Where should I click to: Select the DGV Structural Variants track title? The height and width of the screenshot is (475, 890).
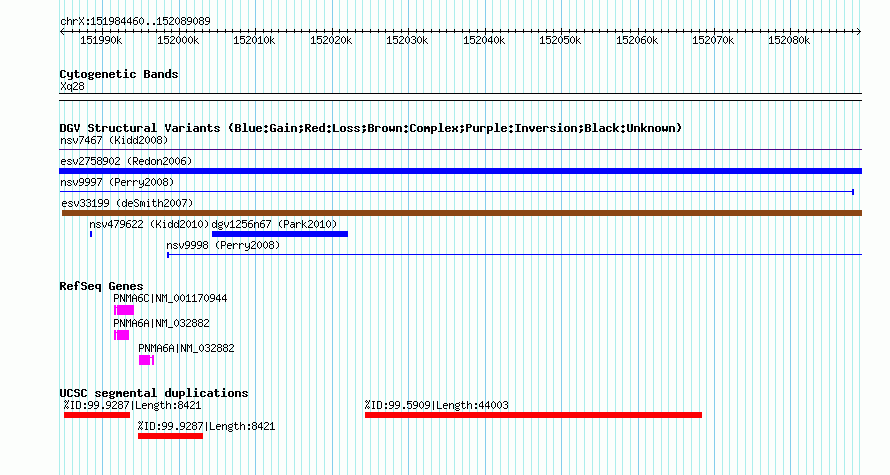pos(371,128)
